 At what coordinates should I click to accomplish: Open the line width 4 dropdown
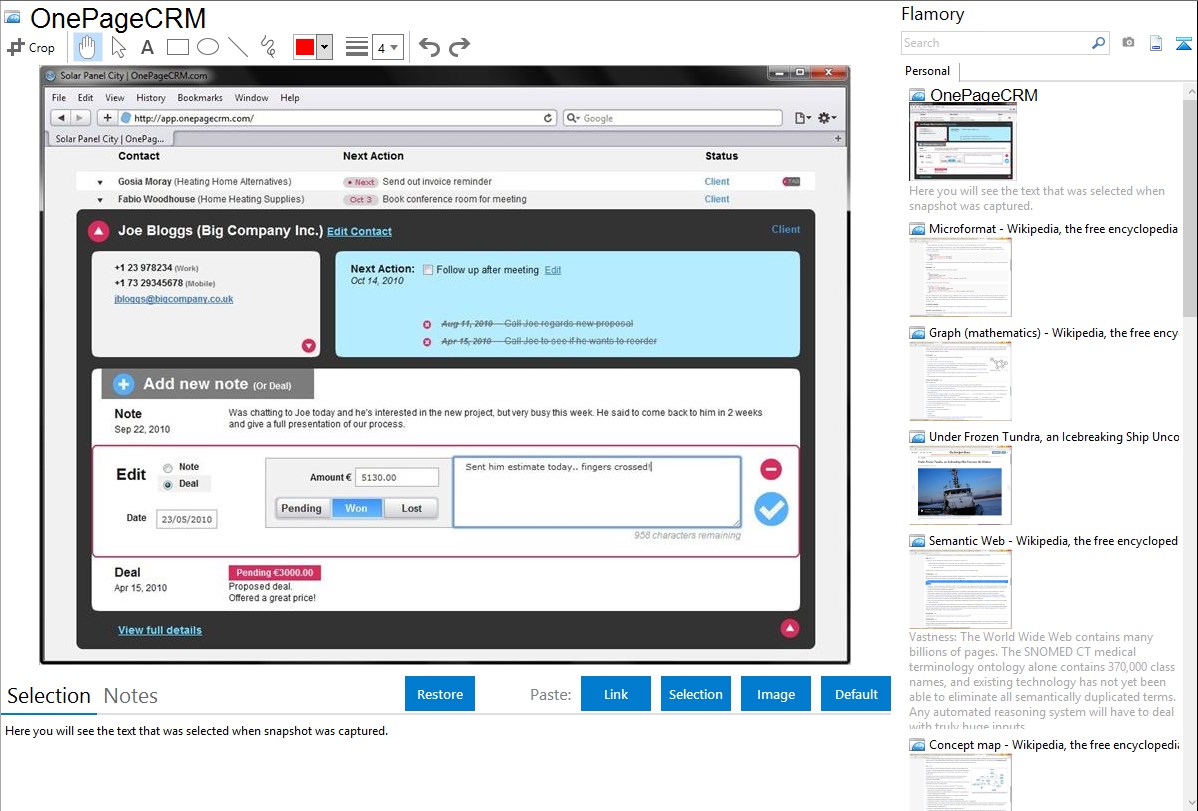387,47
